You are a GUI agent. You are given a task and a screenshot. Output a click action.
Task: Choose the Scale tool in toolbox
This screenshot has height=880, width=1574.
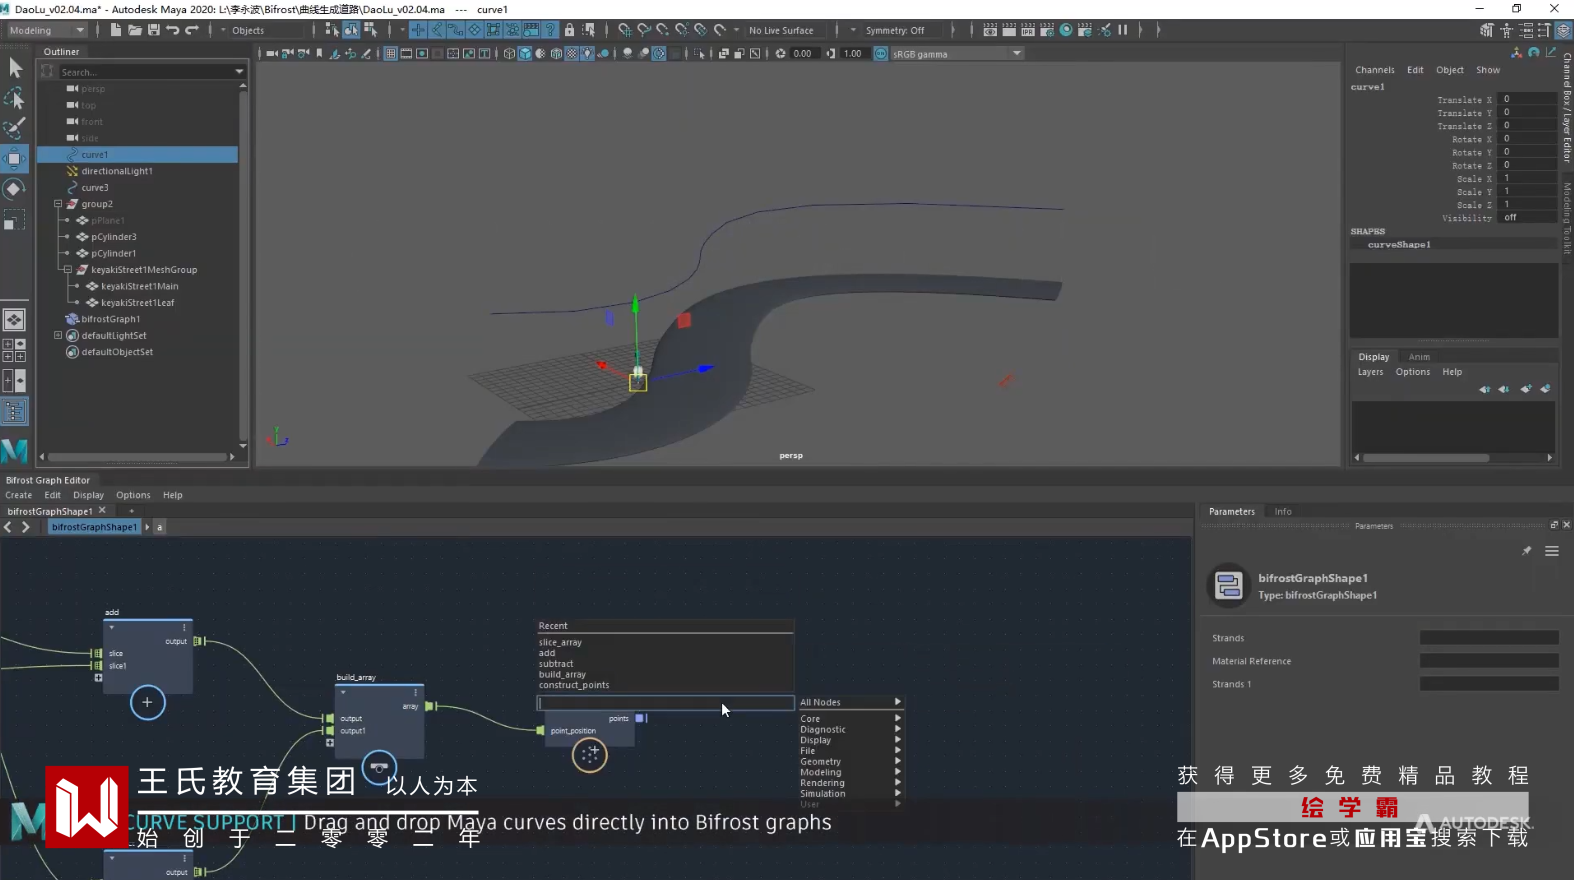(15, 220)
